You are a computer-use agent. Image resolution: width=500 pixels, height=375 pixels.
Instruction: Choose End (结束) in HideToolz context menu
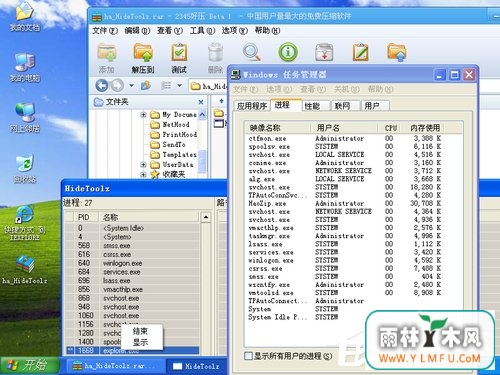point(140,331)
